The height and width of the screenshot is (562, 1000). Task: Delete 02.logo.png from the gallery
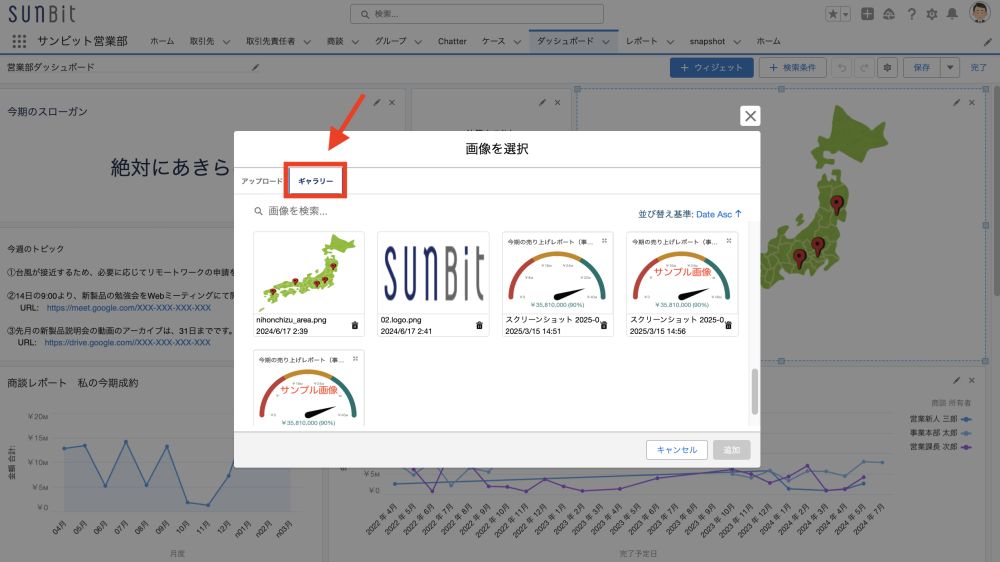tap(479, 325)
